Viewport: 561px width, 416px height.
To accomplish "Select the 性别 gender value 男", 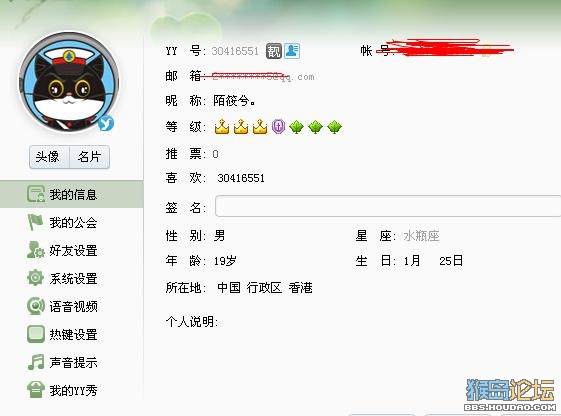I will (219, 236).
